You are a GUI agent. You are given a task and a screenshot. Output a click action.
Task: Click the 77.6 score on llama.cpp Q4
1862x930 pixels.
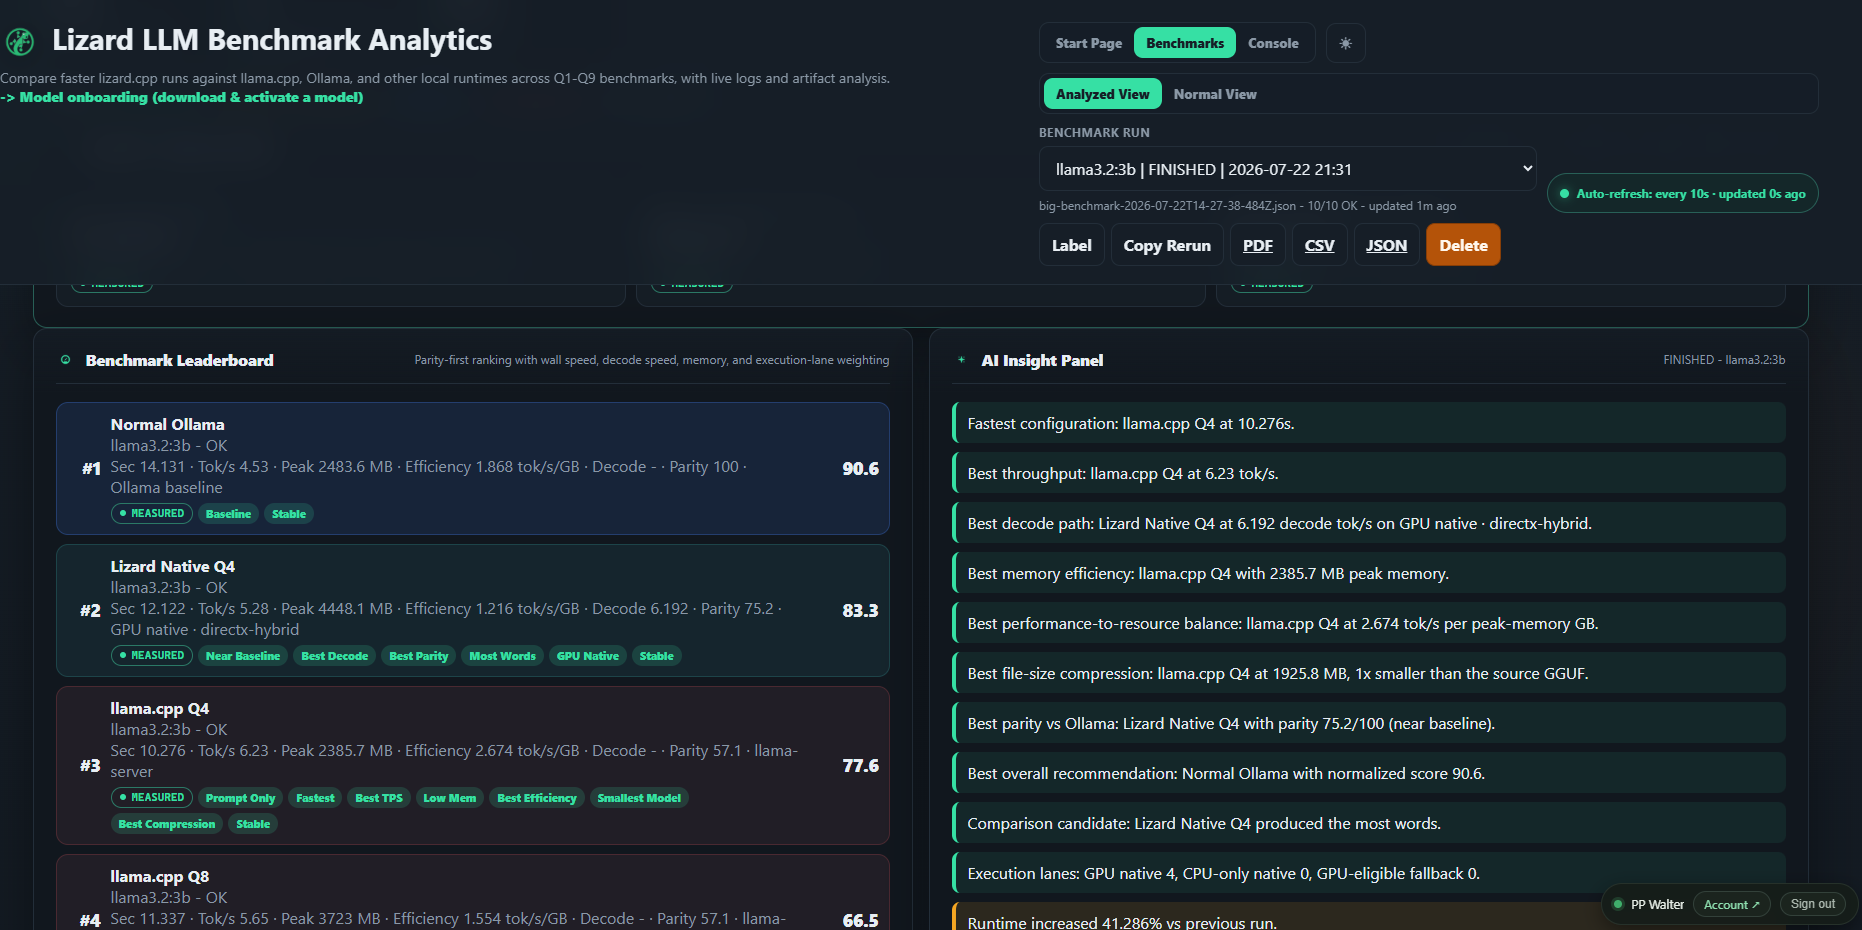click(860, 765)
